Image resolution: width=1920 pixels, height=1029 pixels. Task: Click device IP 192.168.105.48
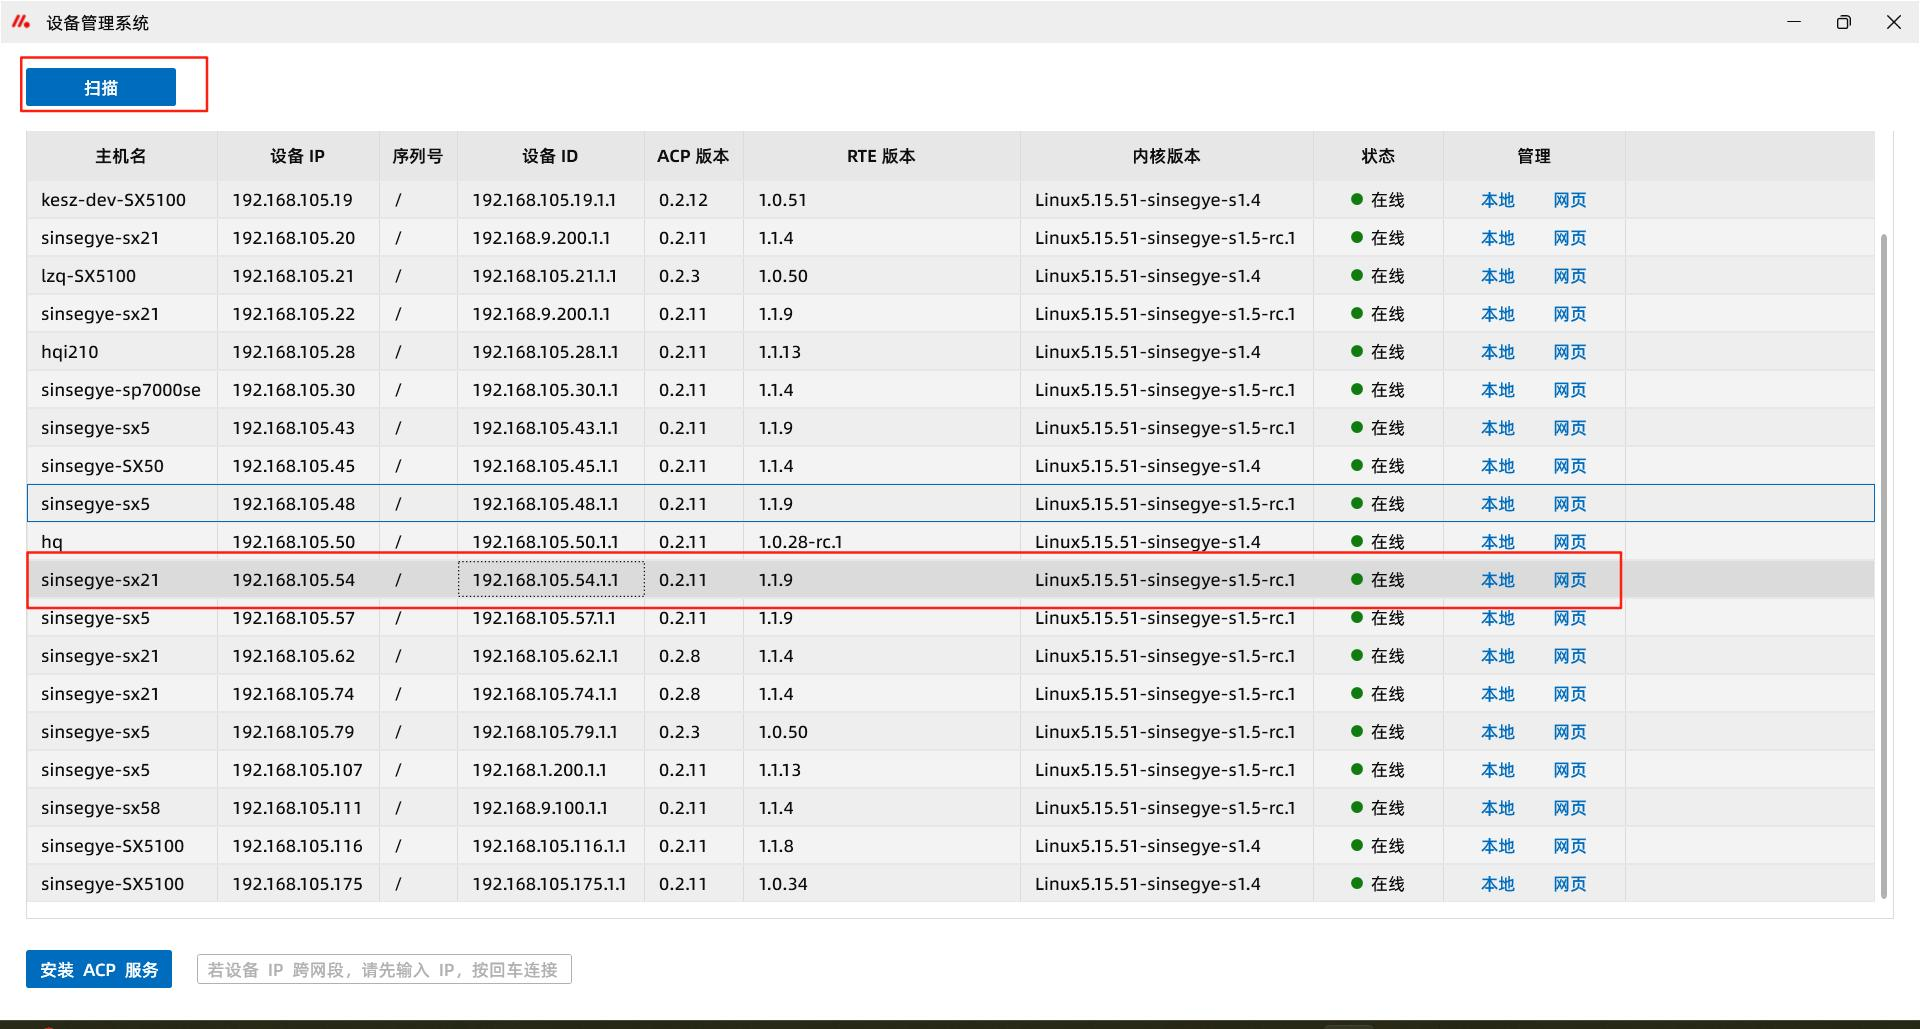click(293, 504)
